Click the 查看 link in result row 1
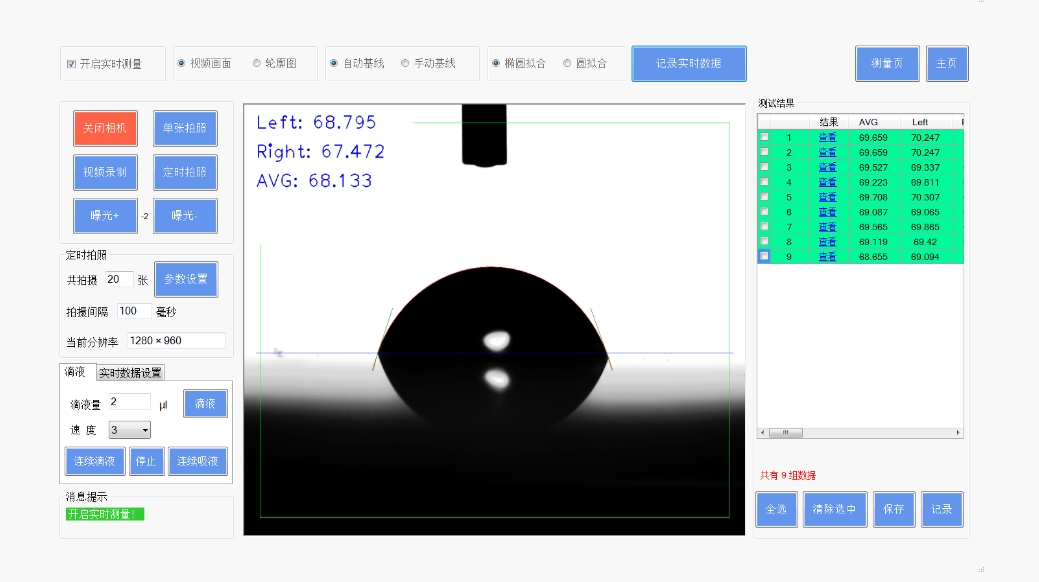 pos(827,138)
